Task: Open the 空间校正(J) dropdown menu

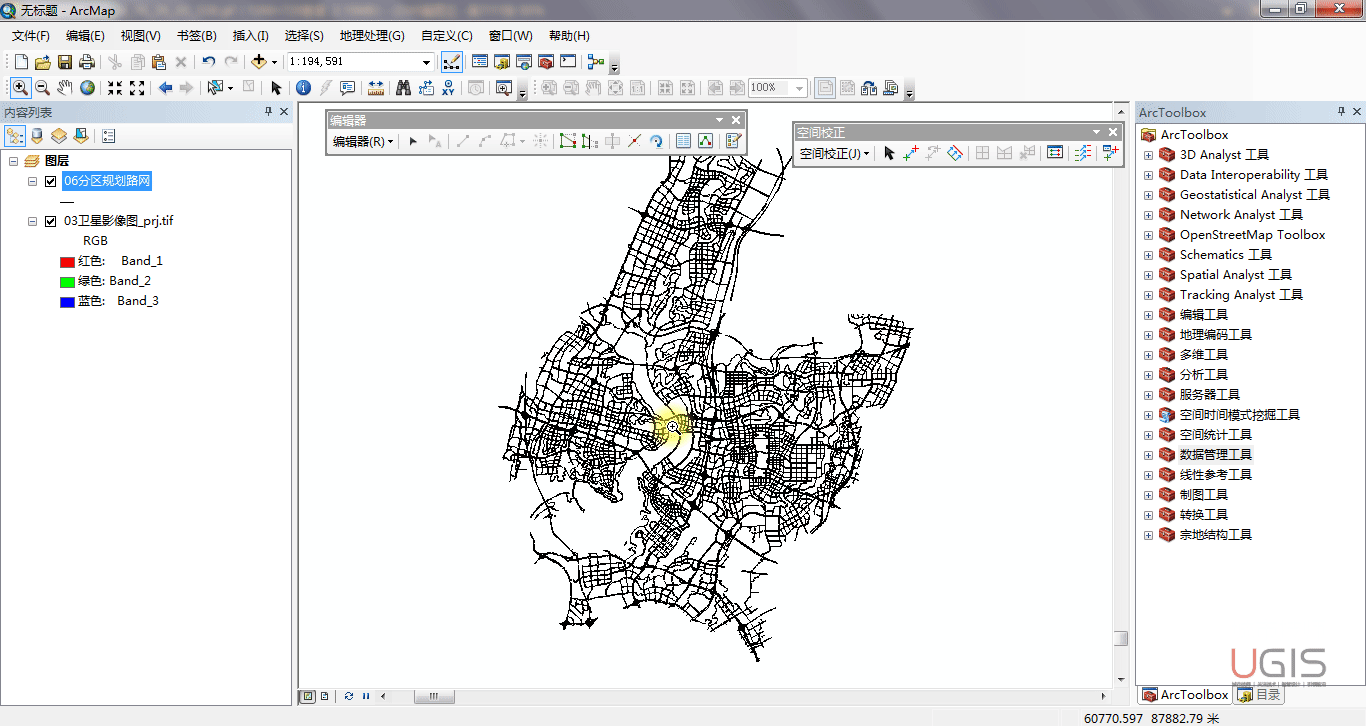Action: 834,154
